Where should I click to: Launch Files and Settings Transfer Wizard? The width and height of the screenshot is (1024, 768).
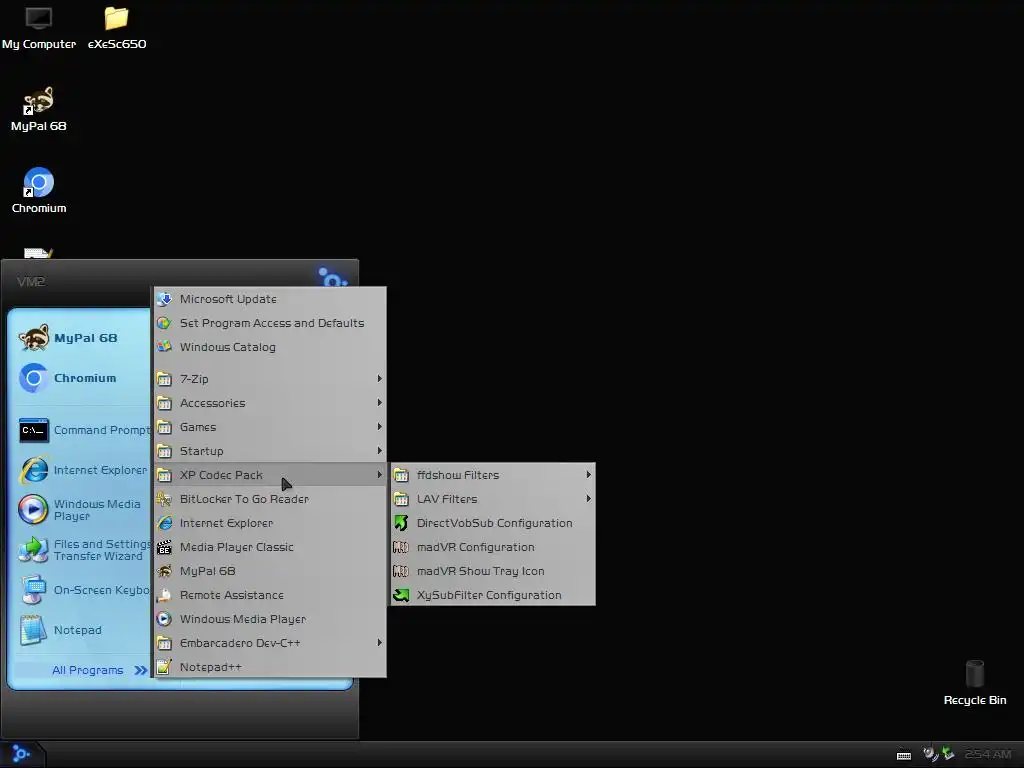coord(82,550)
